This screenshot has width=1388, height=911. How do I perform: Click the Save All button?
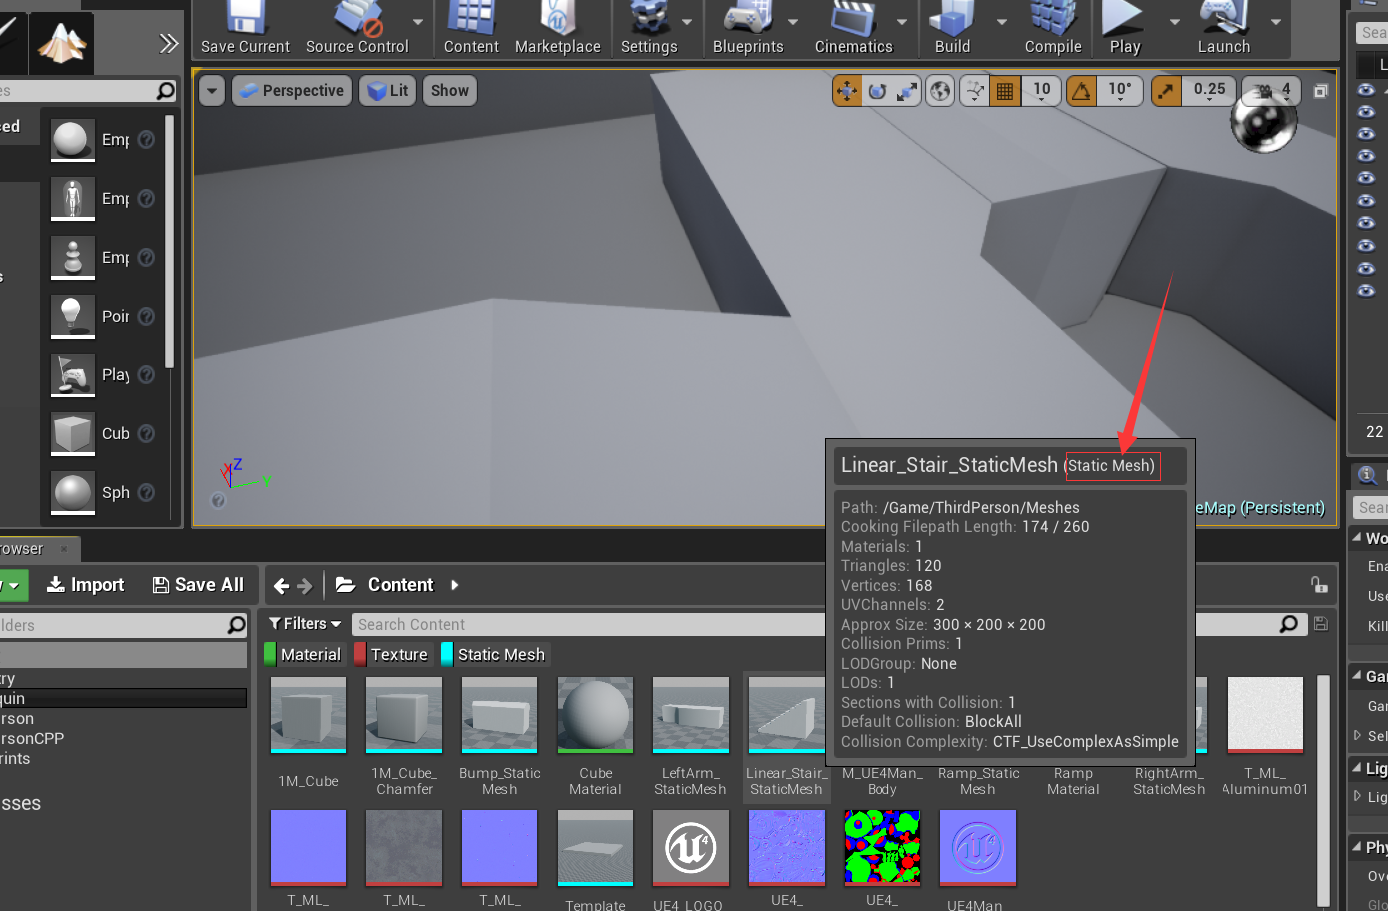(197, 584)
